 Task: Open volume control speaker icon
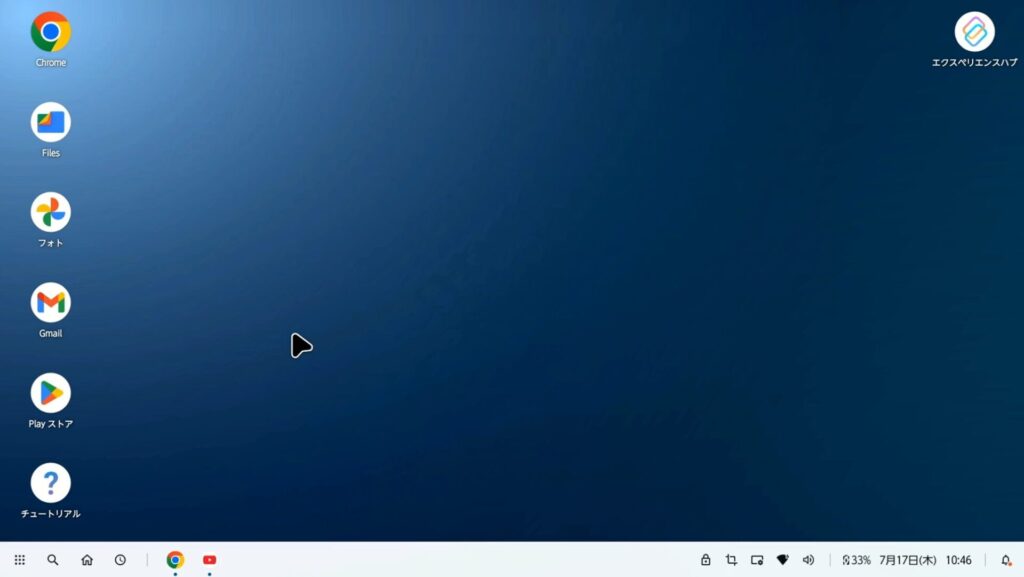808,560
